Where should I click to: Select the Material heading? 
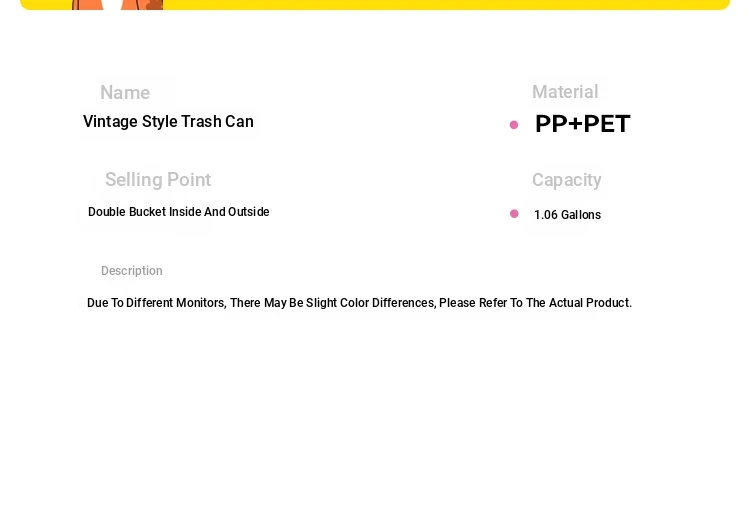(x=565, y=92)
